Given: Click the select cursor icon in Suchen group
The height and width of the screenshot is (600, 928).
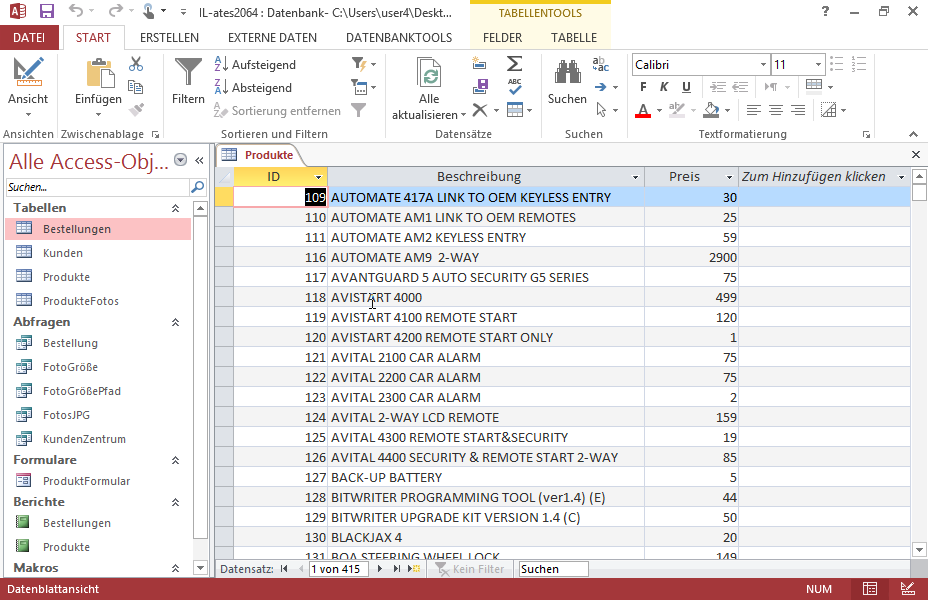Looking at the screenshot, I should pos(601,110).
